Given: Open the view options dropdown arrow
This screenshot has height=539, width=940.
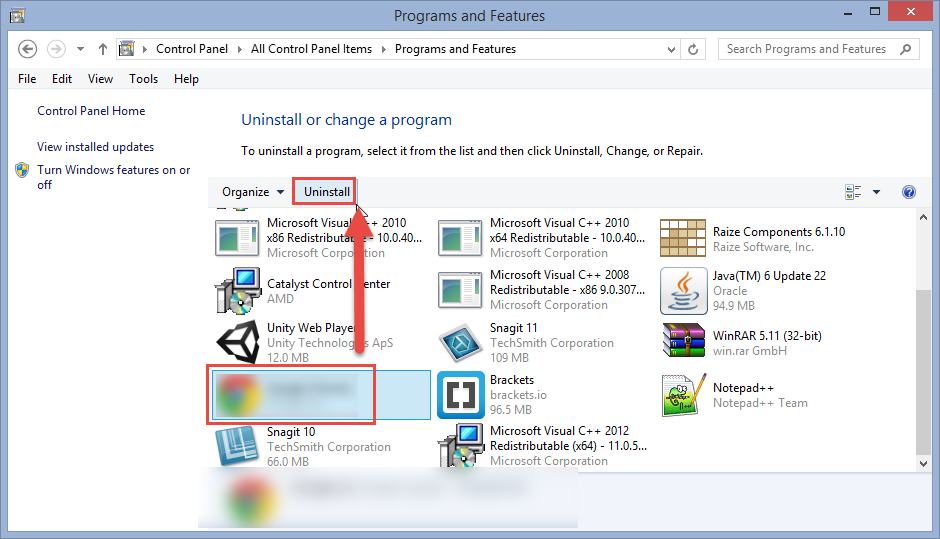Looking at the screenshot, I should [877, 192].
